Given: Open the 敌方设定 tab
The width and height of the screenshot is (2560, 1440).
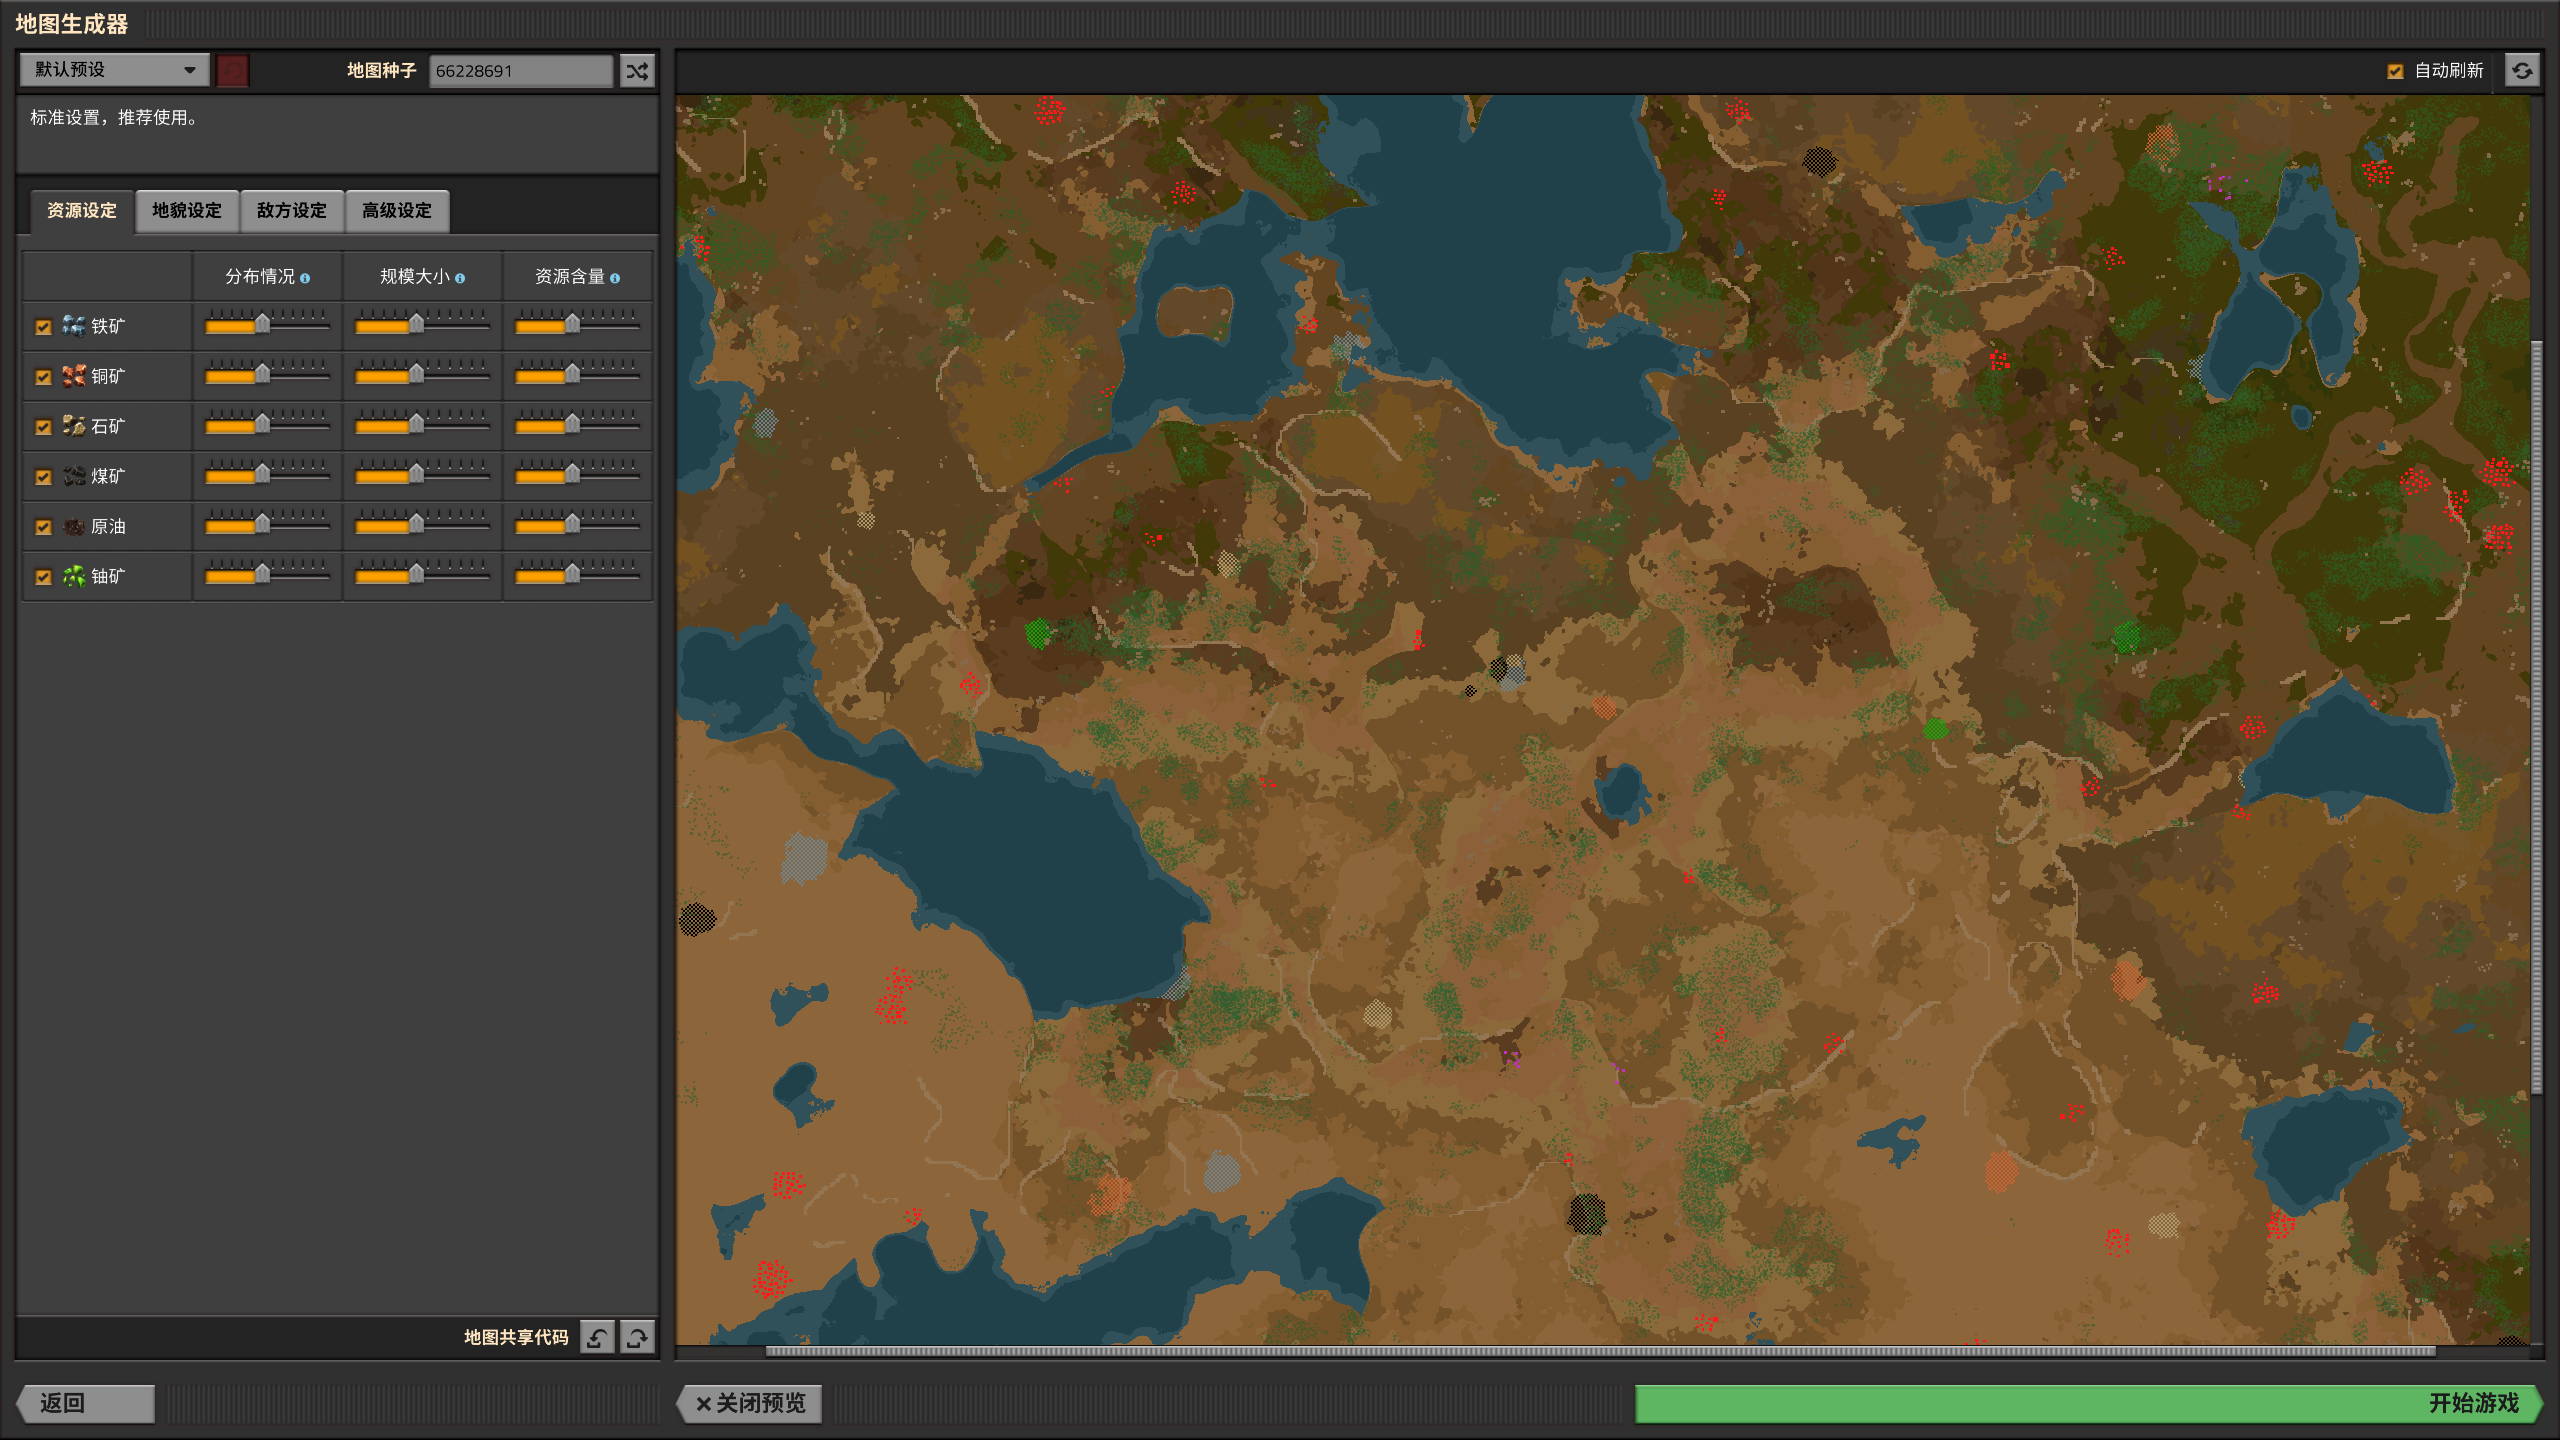Looking at the screenshot, I should click(292, 211).
